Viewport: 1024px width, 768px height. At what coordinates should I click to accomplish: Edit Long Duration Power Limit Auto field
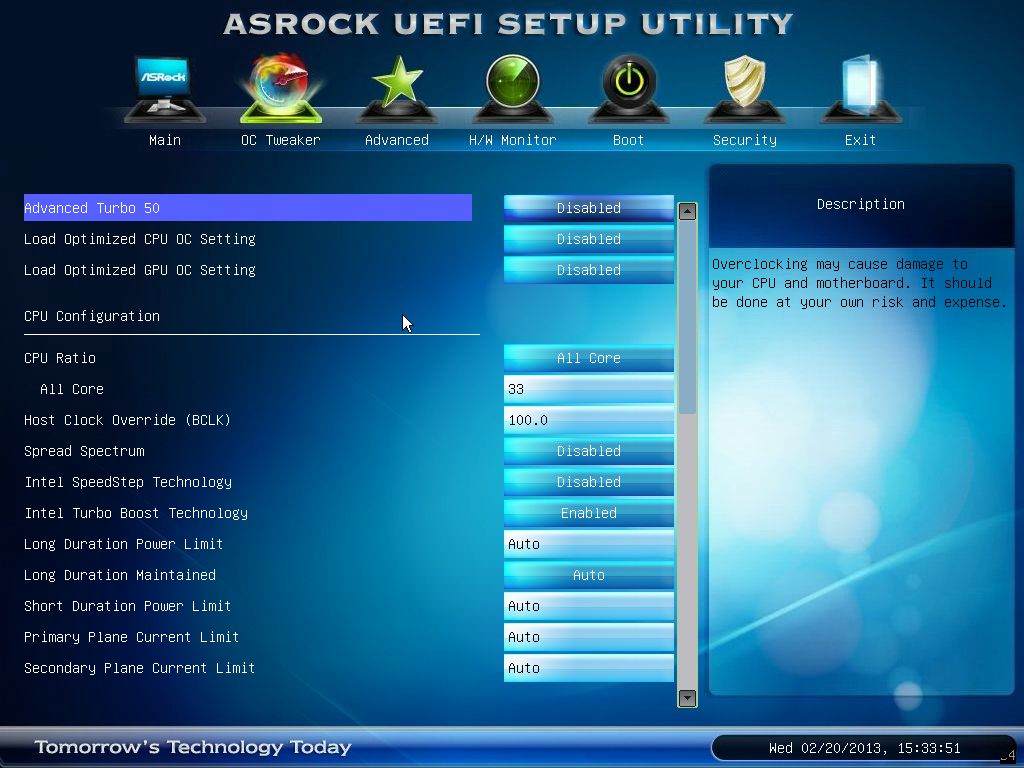[588, 544]
